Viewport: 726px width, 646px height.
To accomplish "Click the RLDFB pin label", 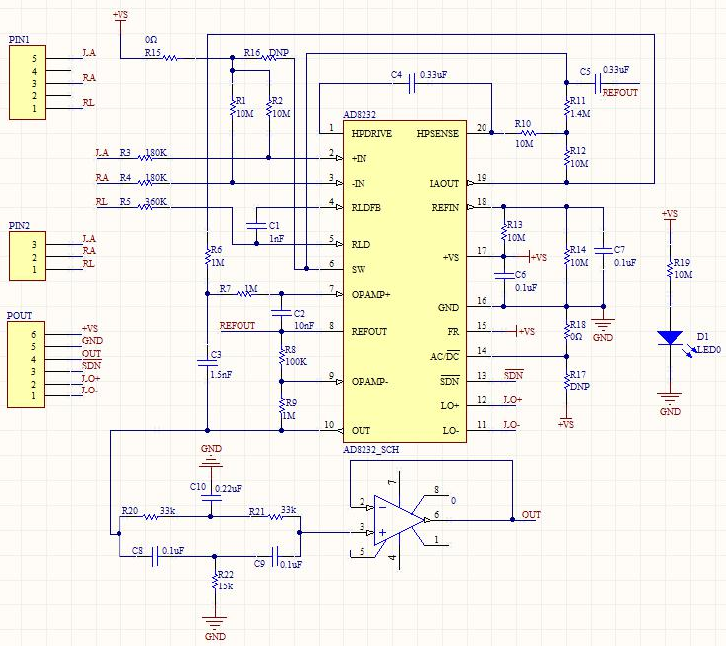I will click(366, 207).
